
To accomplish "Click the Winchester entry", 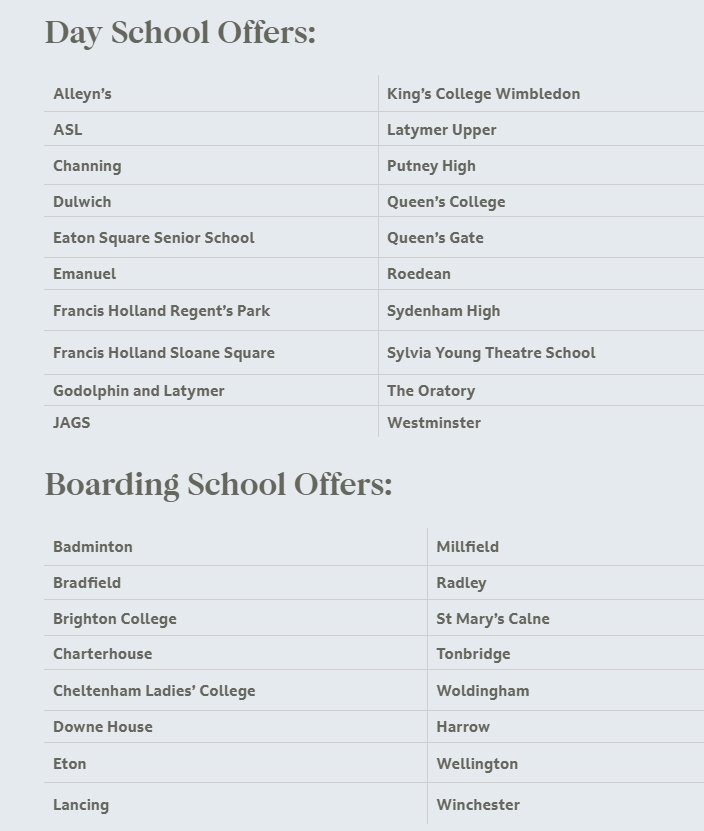I will coord(477,805).
